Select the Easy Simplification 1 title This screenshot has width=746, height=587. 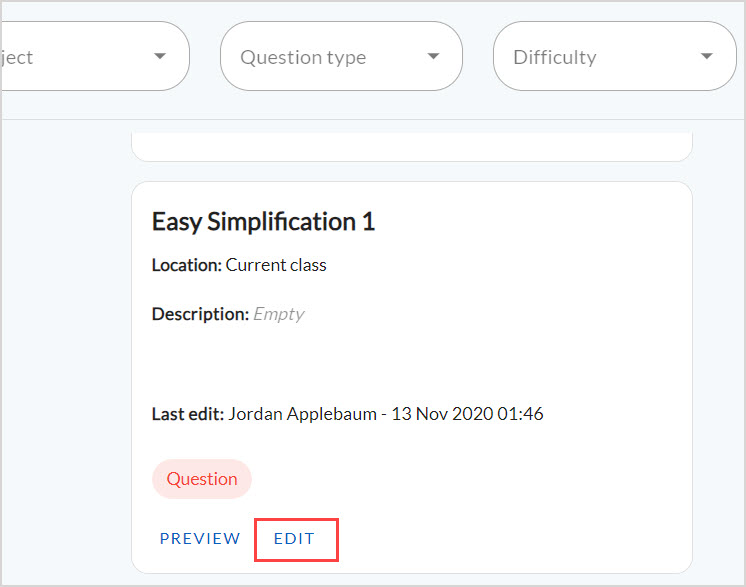(263, 222)
